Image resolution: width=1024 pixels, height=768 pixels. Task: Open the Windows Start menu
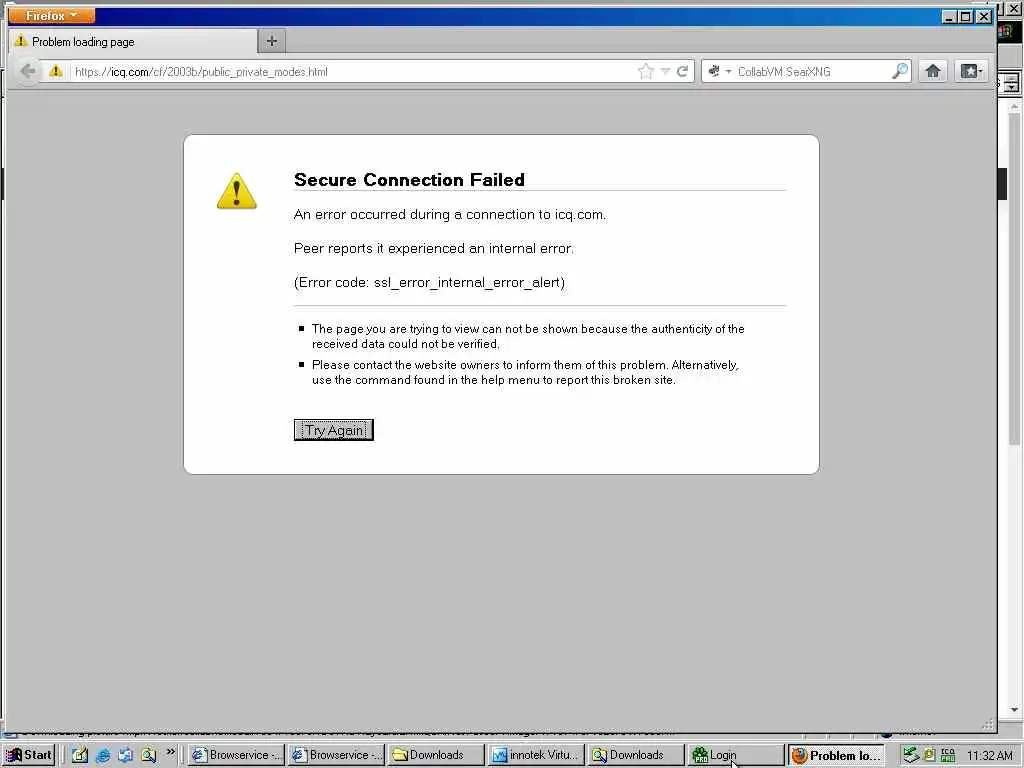[x=29, y=755]
